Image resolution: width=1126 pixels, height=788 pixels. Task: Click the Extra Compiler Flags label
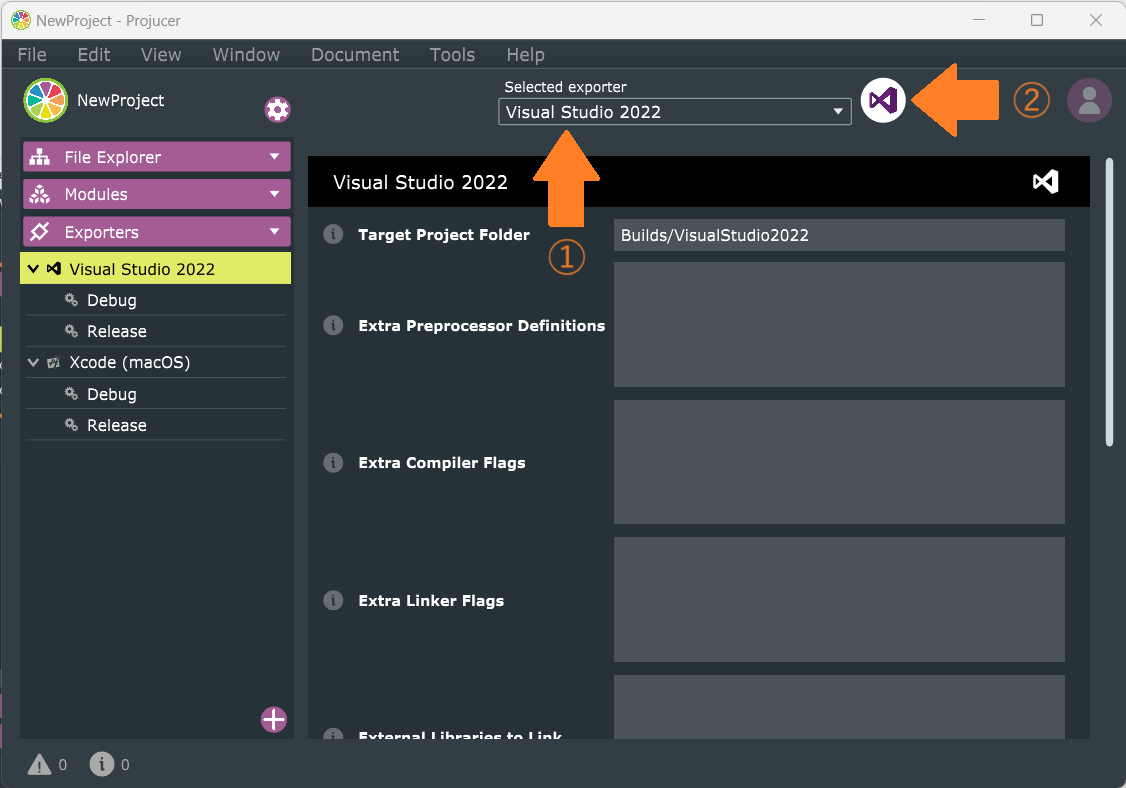click(442, 463)
